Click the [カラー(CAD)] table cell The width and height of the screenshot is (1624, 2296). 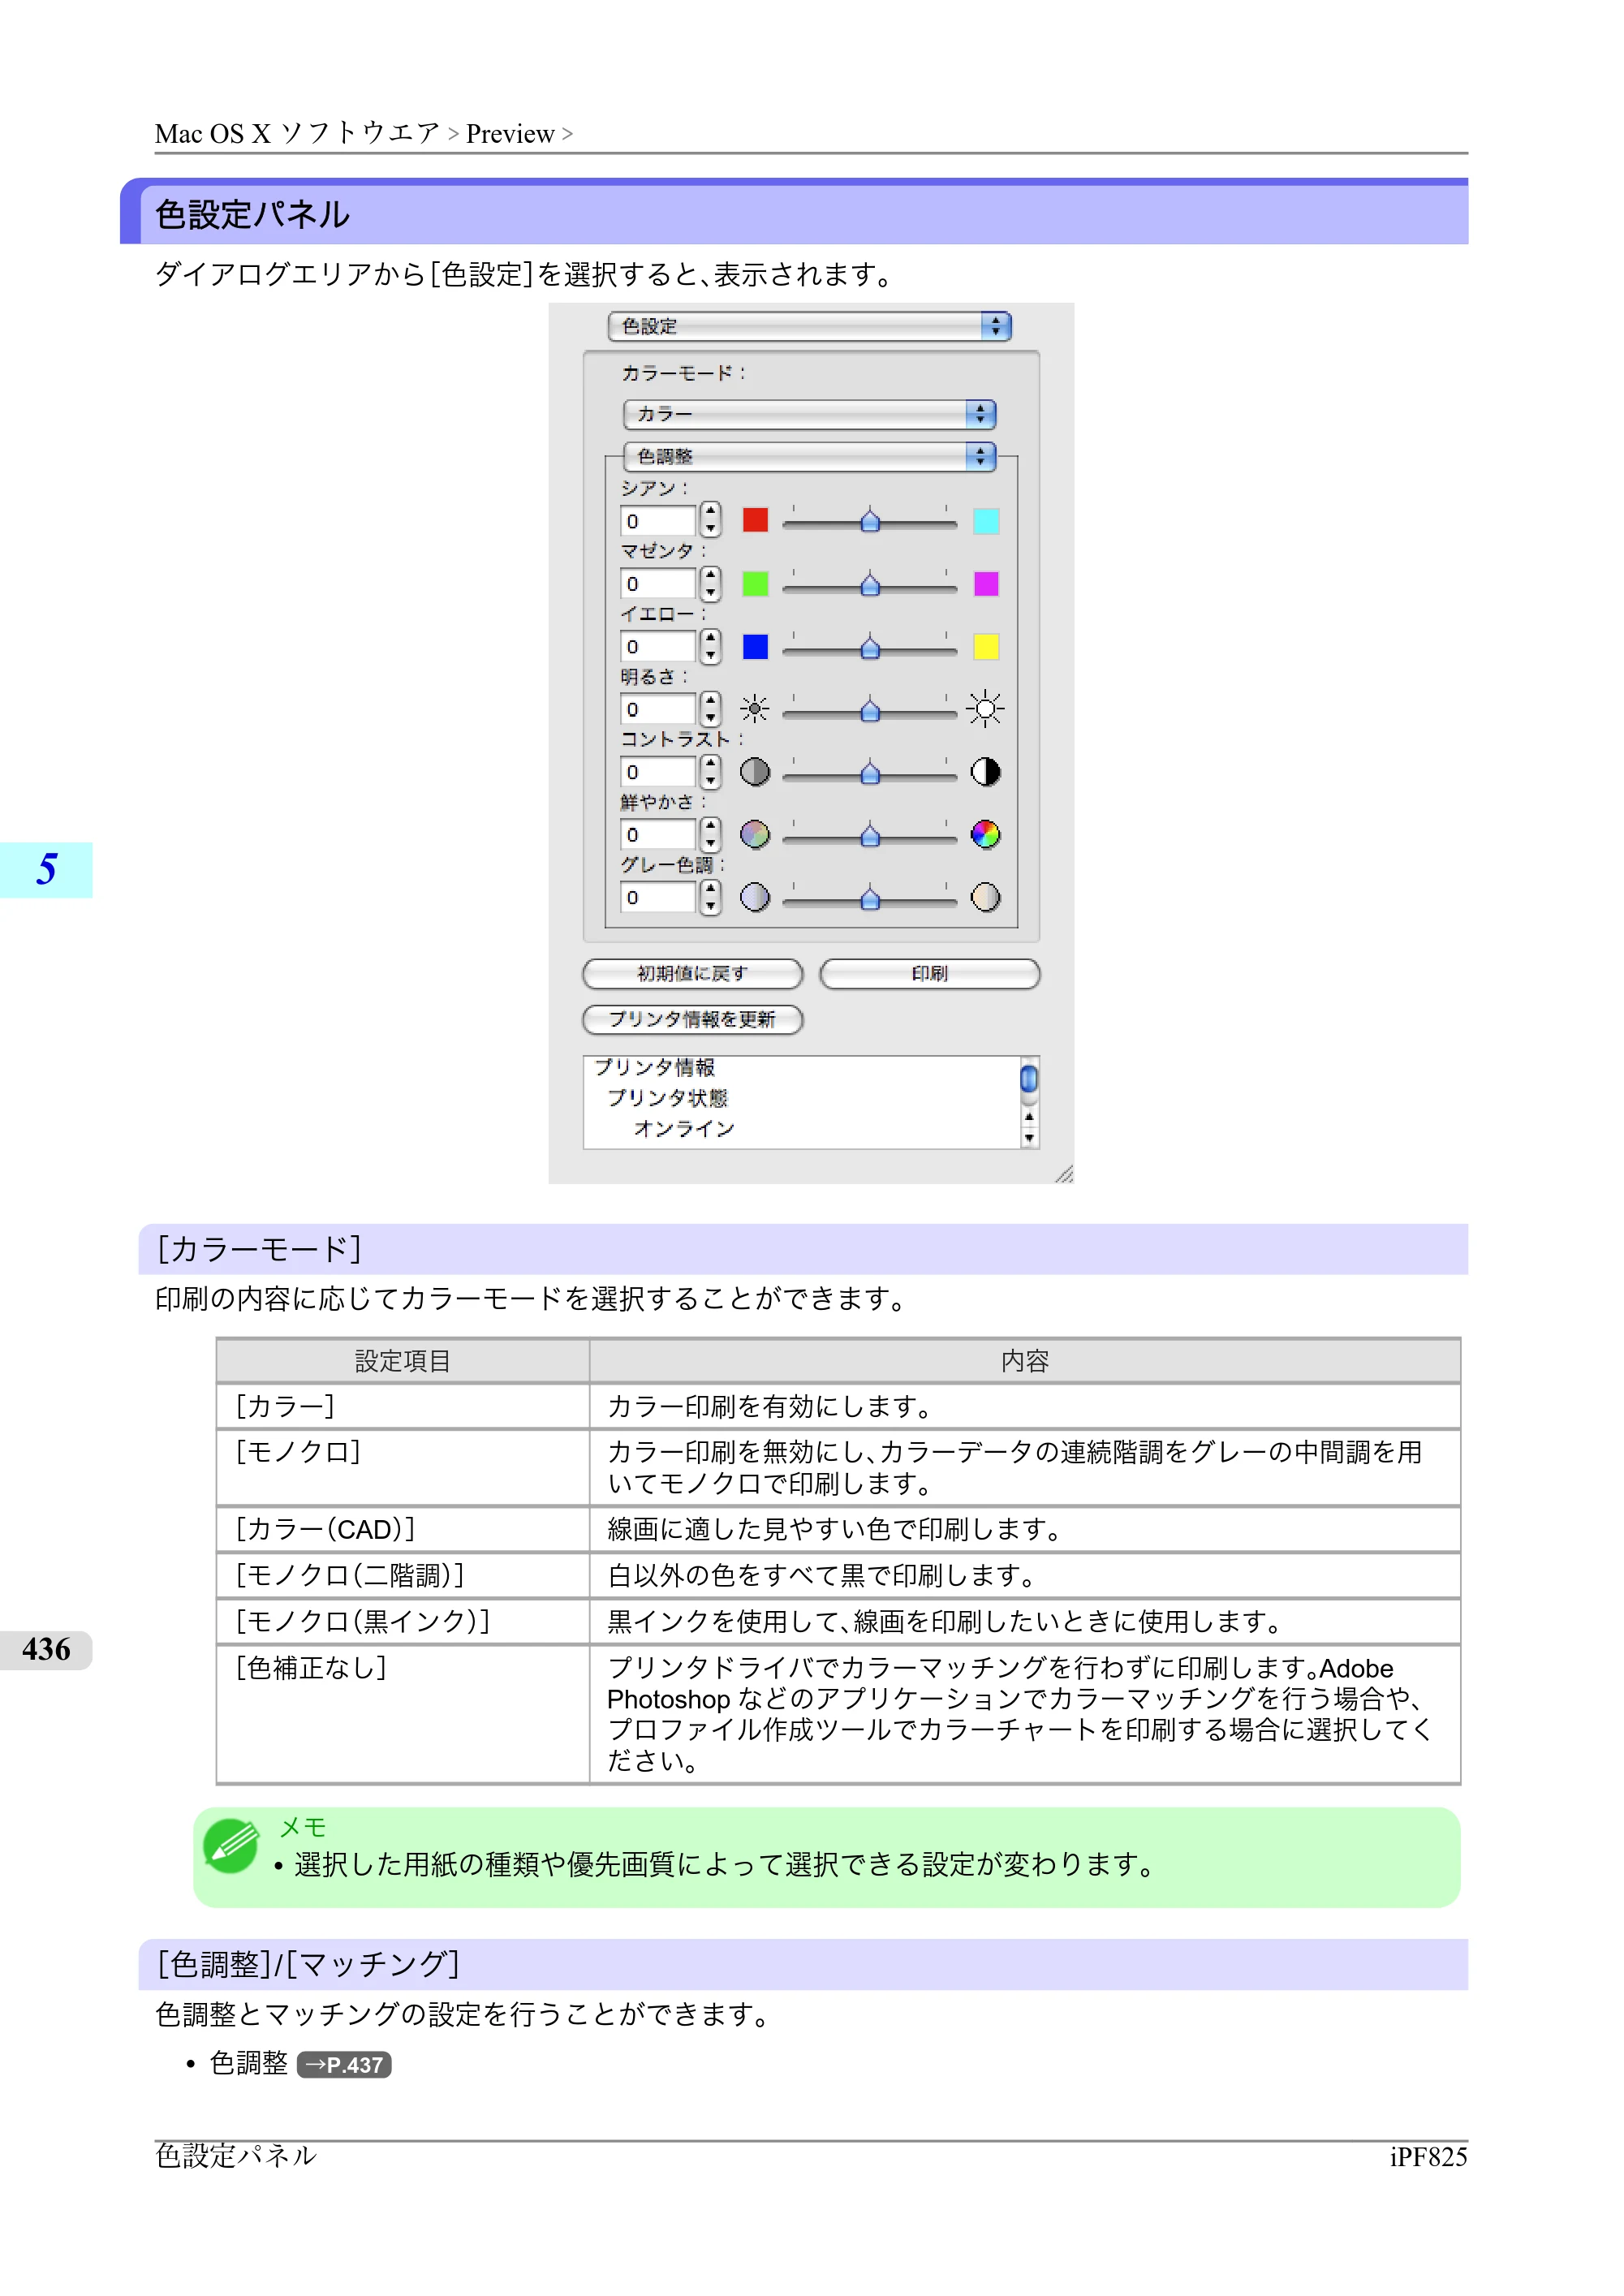coord(403,1530)
